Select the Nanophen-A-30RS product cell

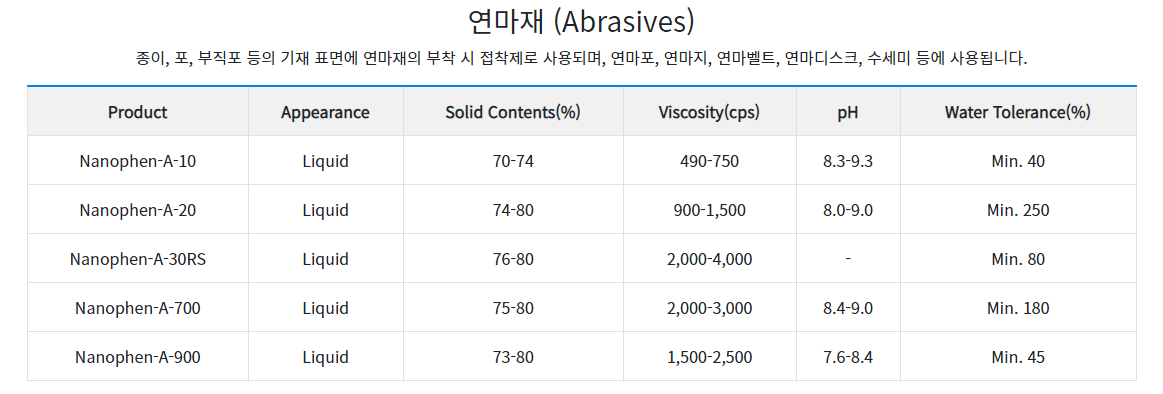(x=138, y=259)
